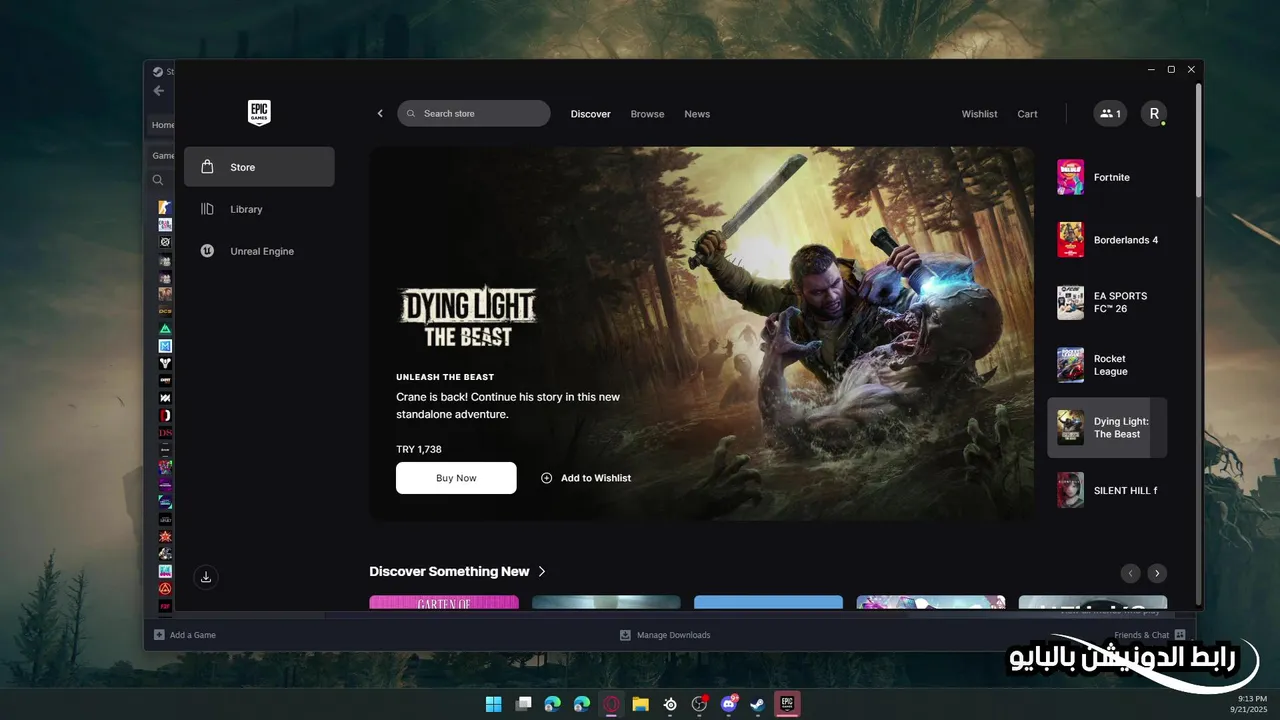Go back using the store back chevron
This screenshot has height=720, width=1280.
click(x=380, y=114)
